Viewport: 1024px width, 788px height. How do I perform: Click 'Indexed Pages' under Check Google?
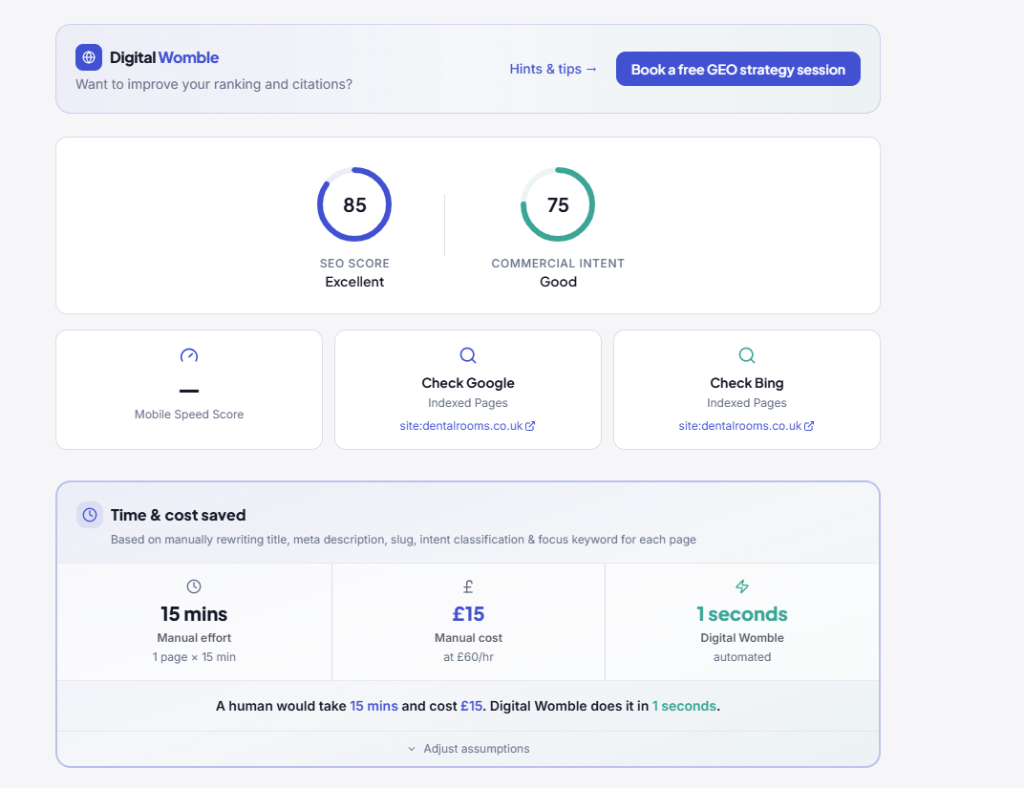coord(468,403)
